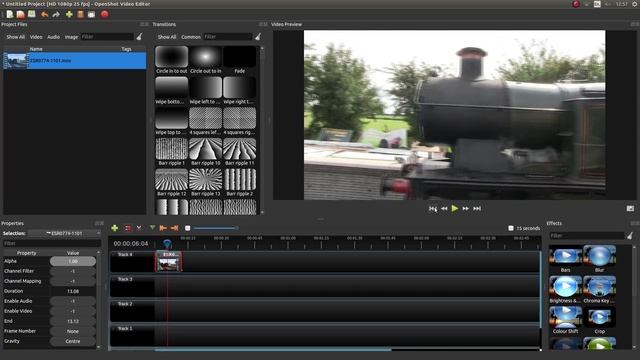This screenshot has height=360, width=640.
Task: Click the Alpha value slider
Action: point(73,261)
